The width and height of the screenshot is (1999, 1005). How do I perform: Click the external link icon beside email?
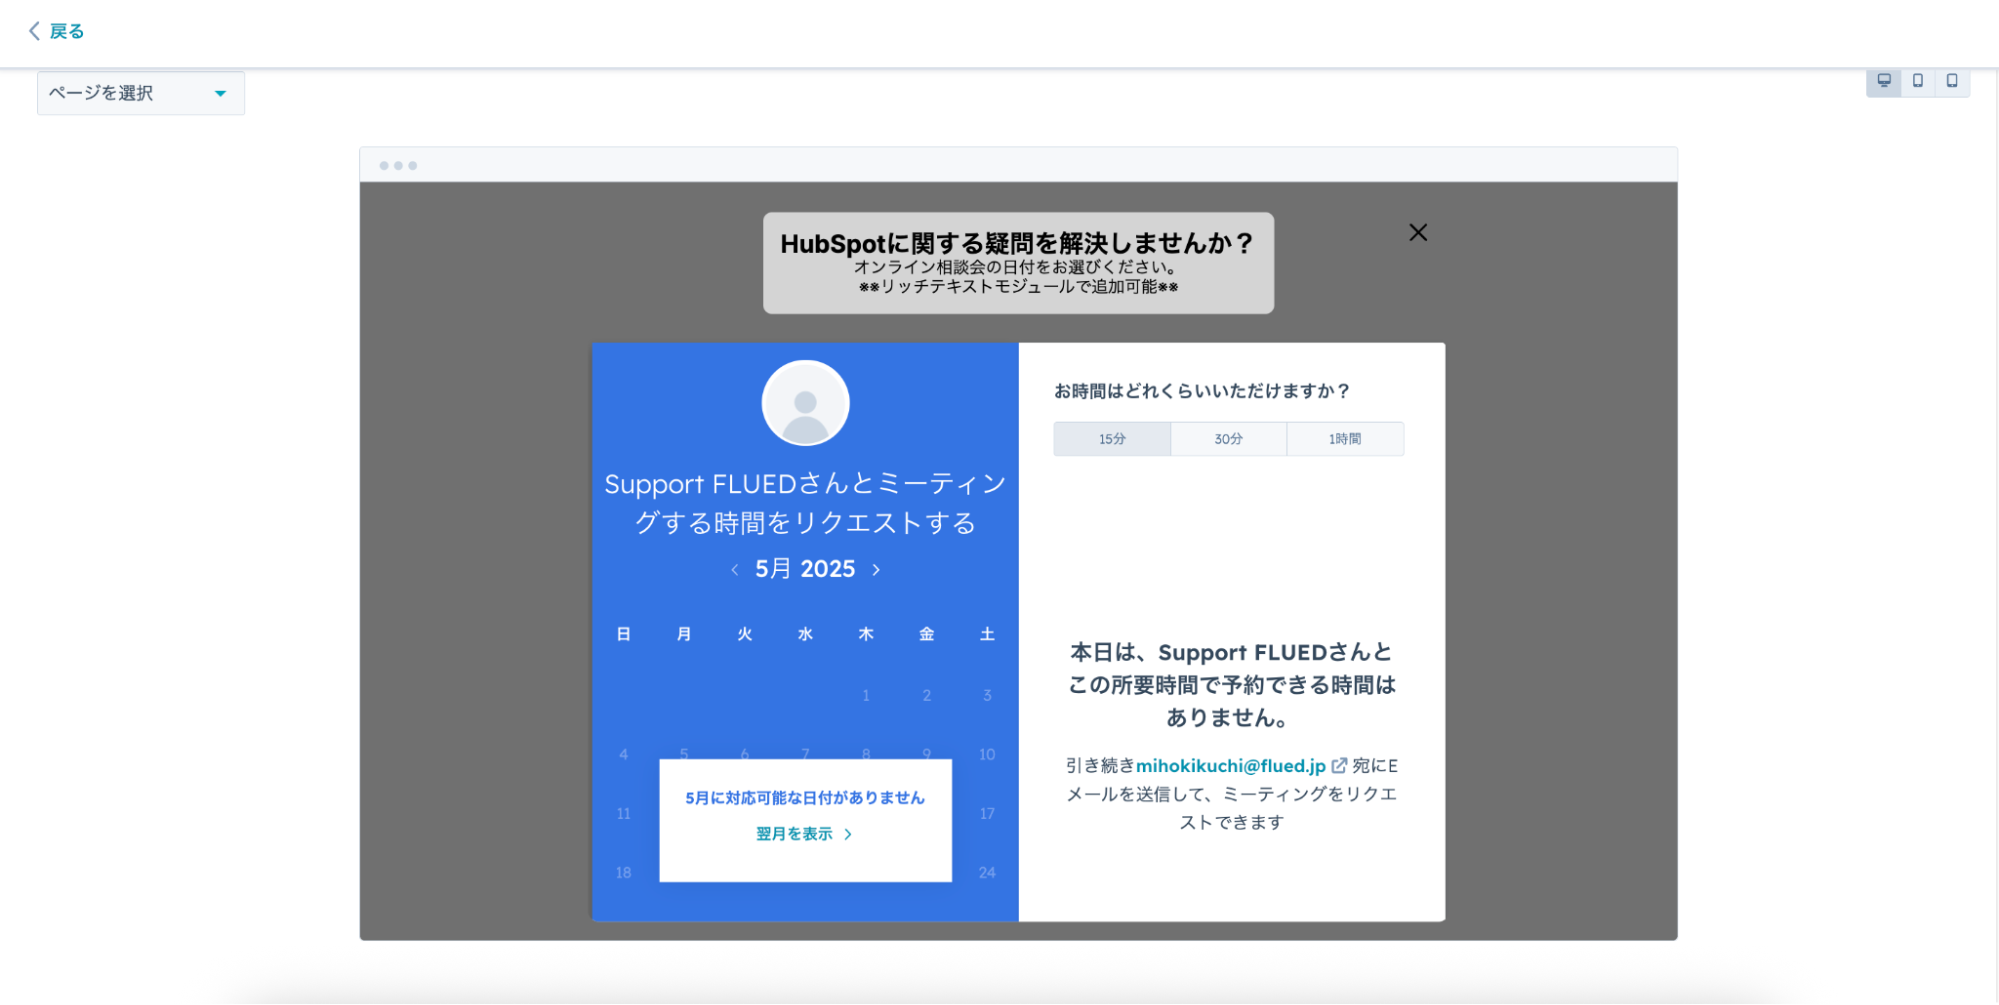click(x=1339, y=766)
